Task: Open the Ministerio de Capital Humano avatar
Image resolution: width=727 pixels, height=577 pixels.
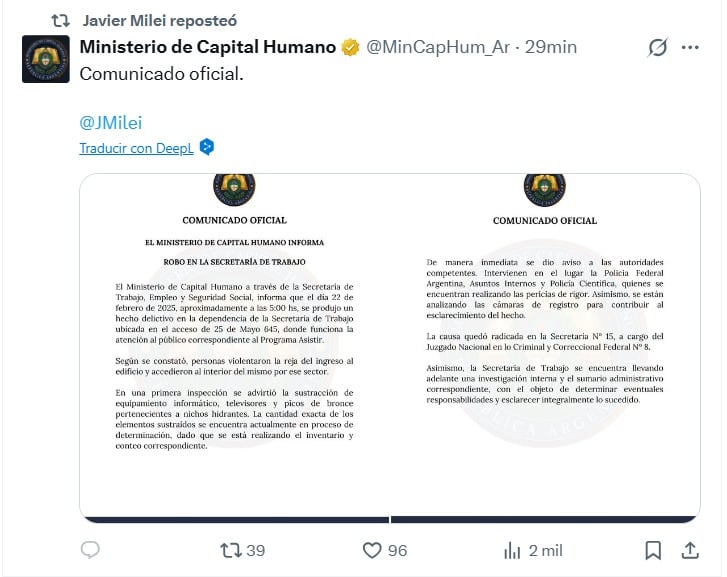Action: pyautogui.click(x=46, y=59)
